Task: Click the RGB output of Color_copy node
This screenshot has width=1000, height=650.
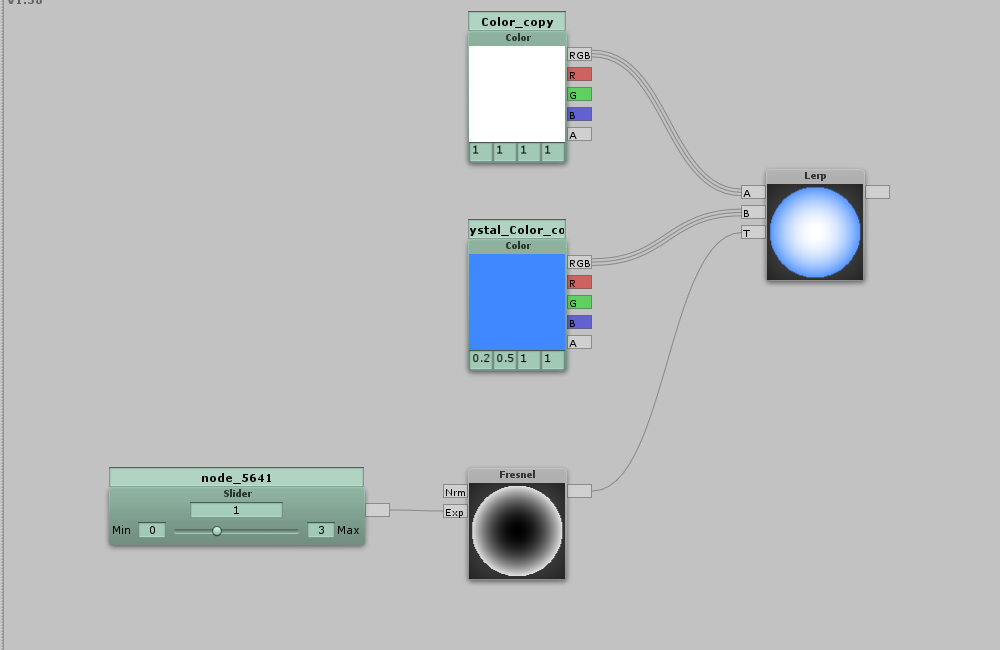Action: [579, 55]
